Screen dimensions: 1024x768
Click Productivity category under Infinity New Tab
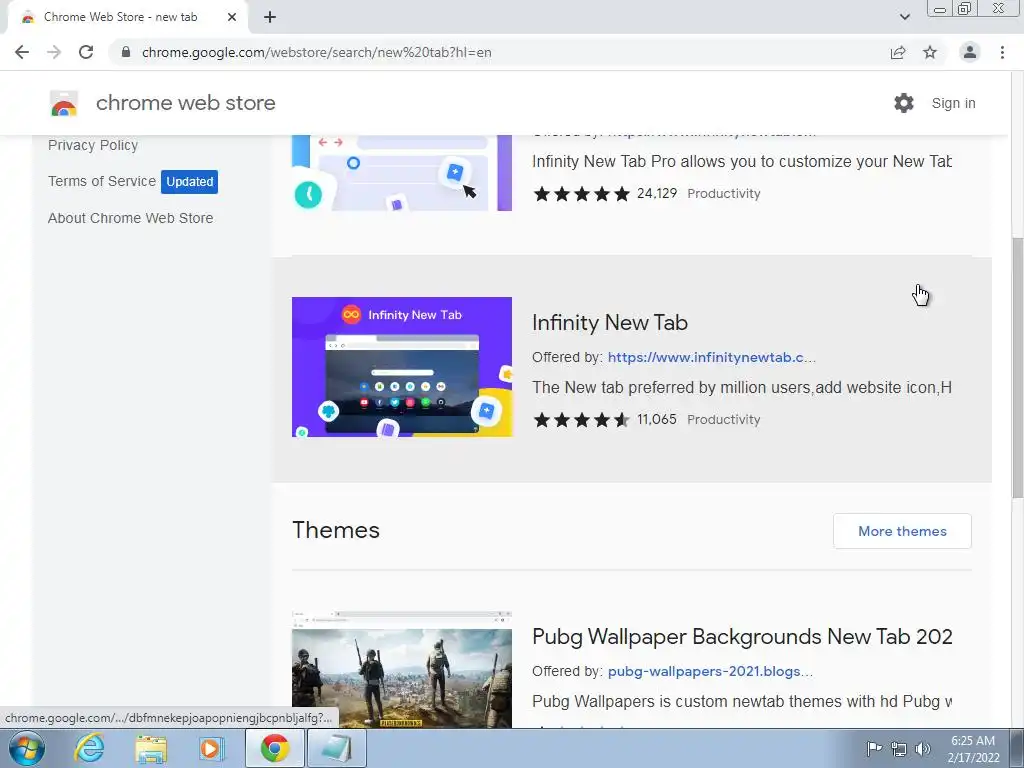(x=724, y=420)
